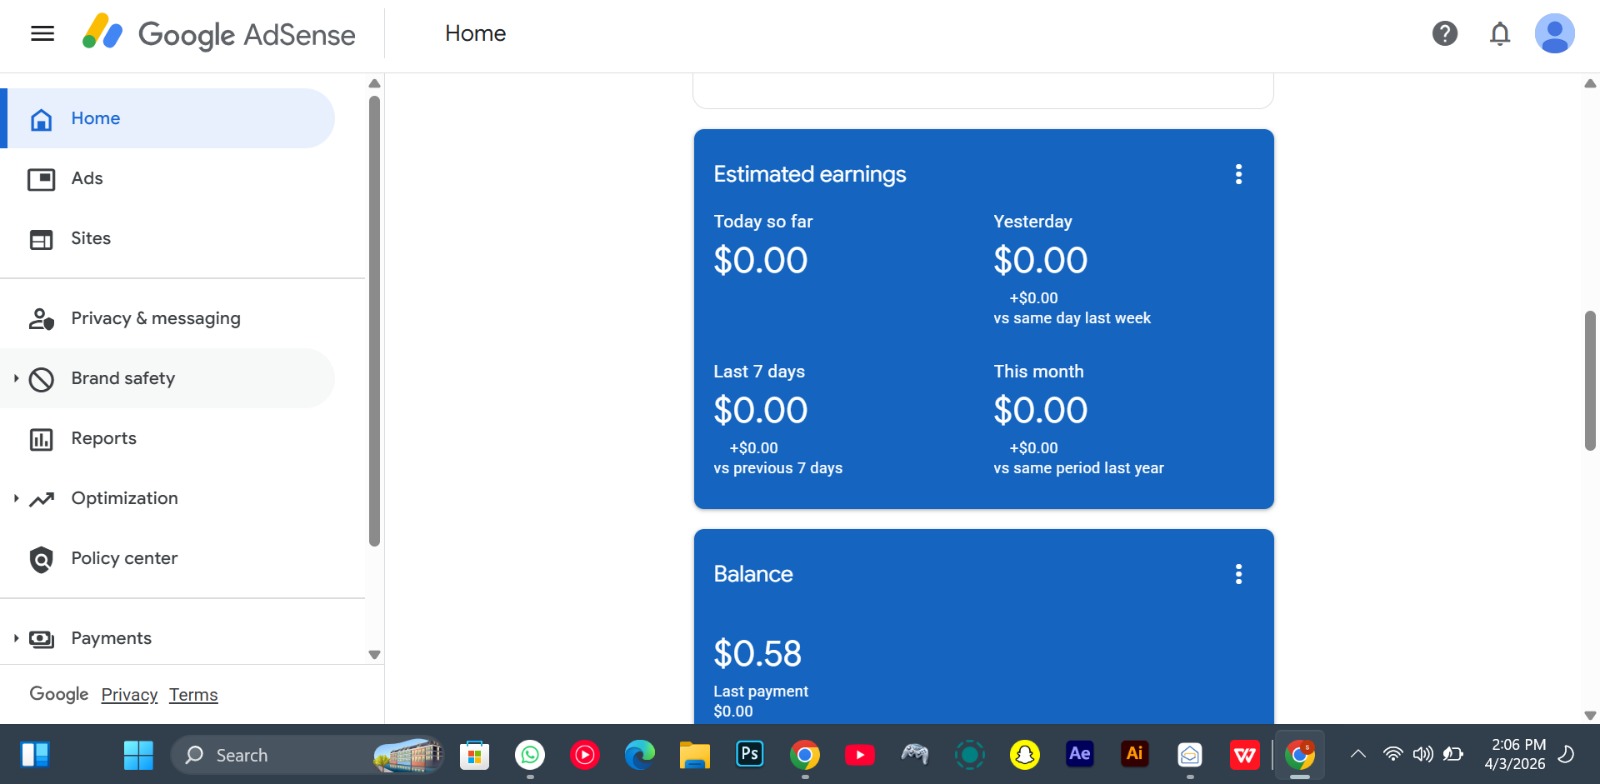The image size is (1600, 784).
Task: Click the Policy center shield icon
Action: 41,559
